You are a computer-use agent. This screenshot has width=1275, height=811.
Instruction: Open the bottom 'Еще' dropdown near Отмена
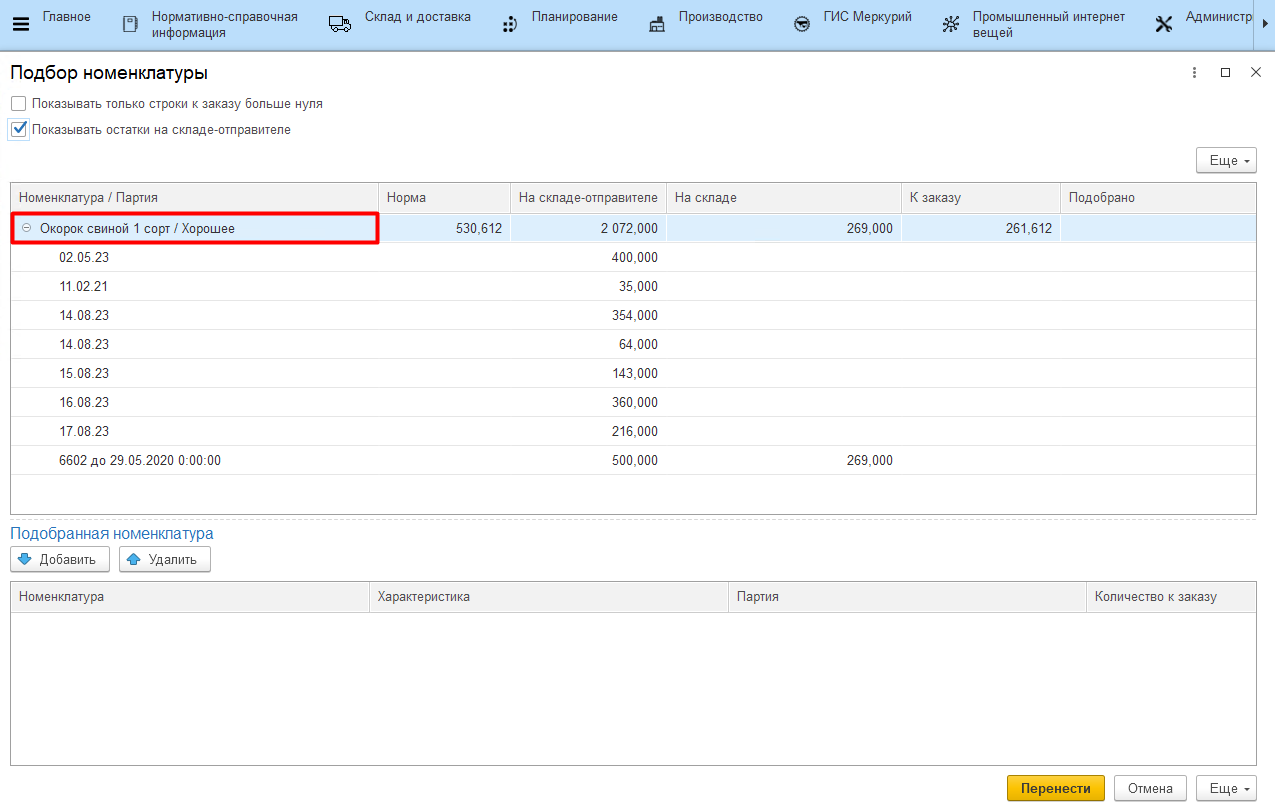[x=1225, y=788]
